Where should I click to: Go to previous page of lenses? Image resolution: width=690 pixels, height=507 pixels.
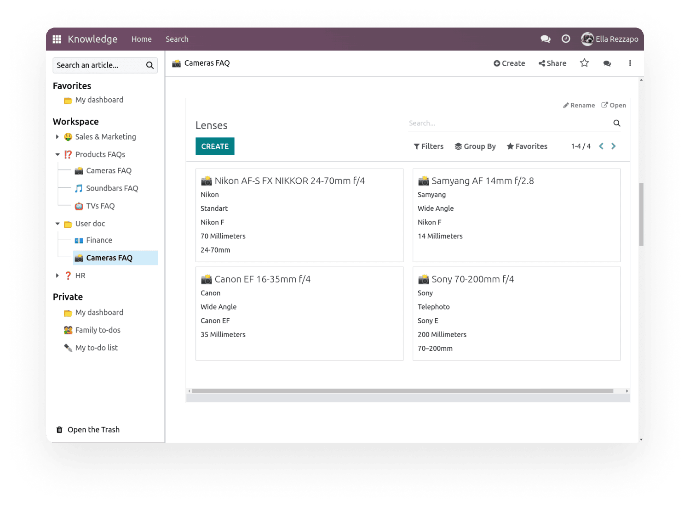click(x=600, y=146)
